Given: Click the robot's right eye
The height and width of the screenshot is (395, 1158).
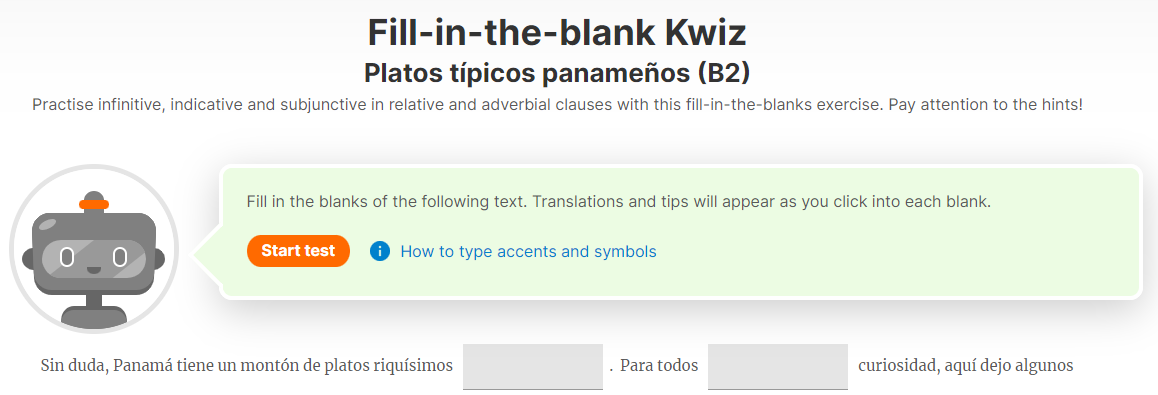Looking at the screenshot, I should pyautogui.click(x=120, y=258).
